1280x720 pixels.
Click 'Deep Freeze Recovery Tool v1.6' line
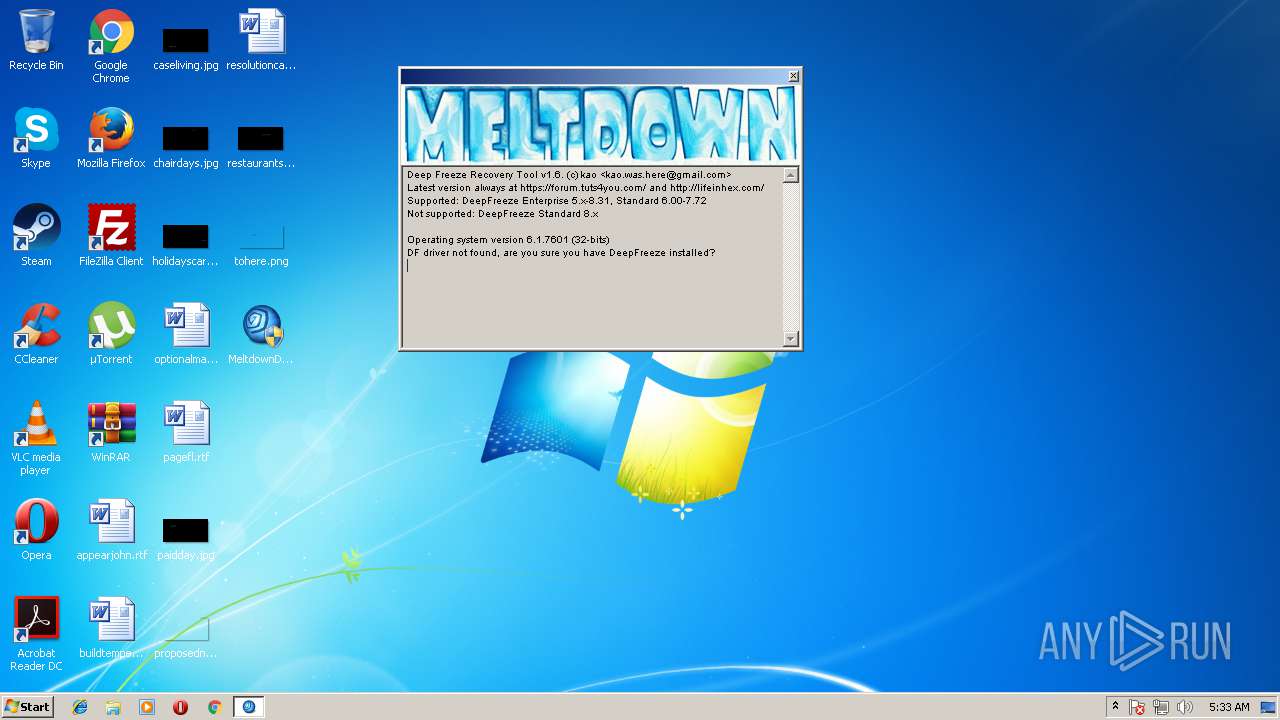pos(569,175)
